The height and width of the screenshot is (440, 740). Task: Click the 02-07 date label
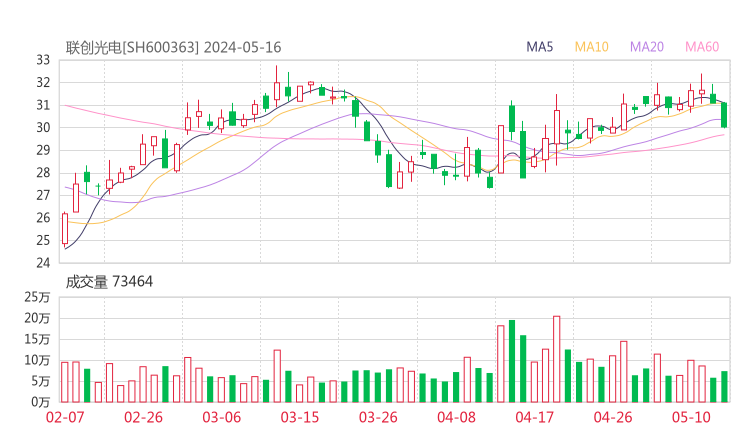tap(65, 417)
